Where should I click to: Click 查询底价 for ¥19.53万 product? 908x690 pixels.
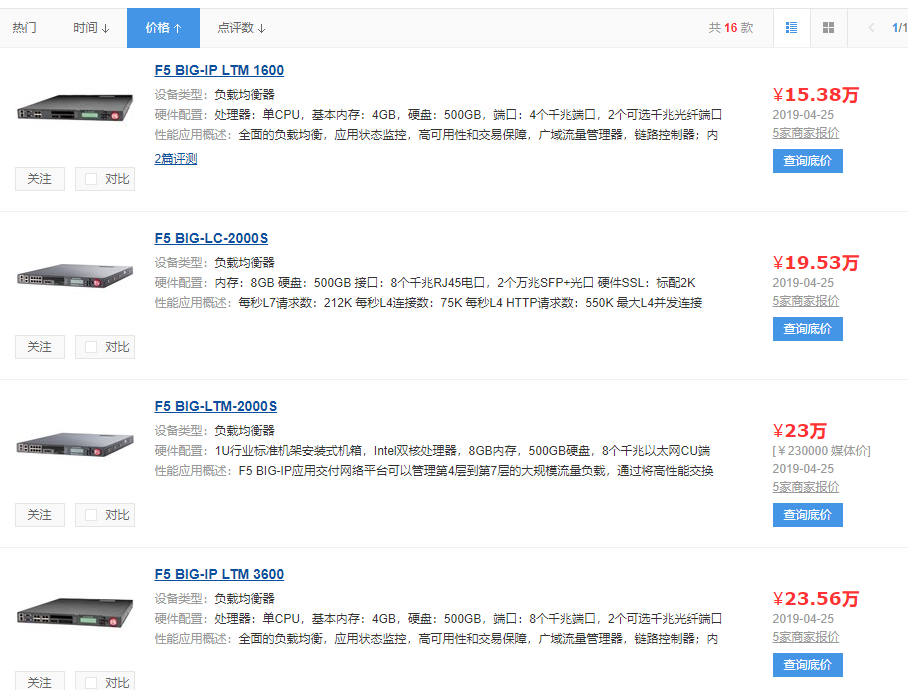(x=807, y=329)
